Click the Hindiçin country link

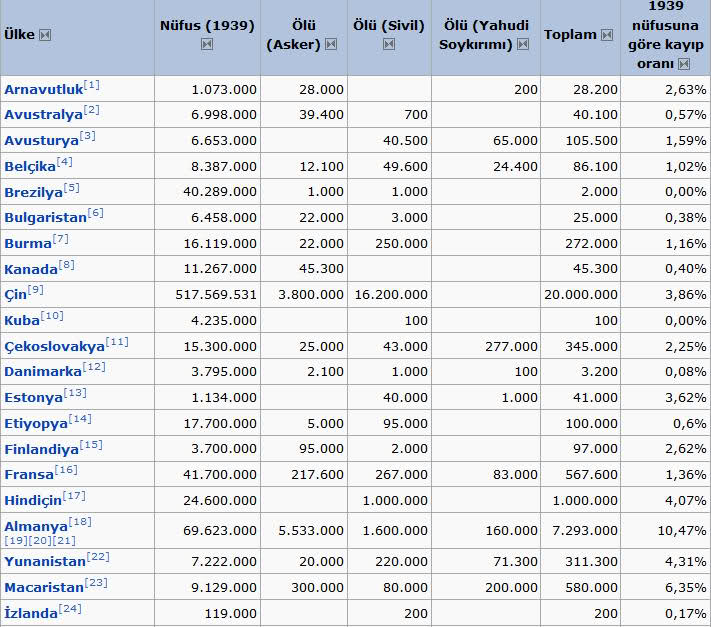(x=32, y=498)
